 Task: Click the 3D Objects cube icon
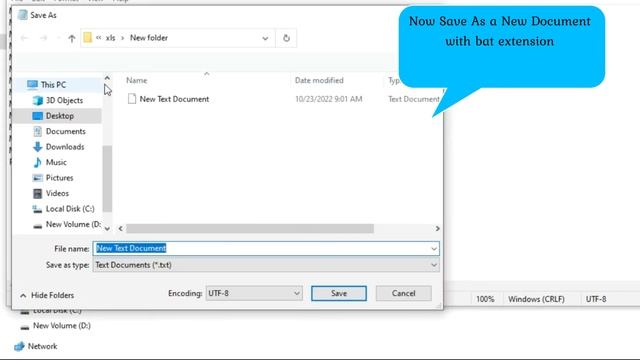[x=38, y=100]
